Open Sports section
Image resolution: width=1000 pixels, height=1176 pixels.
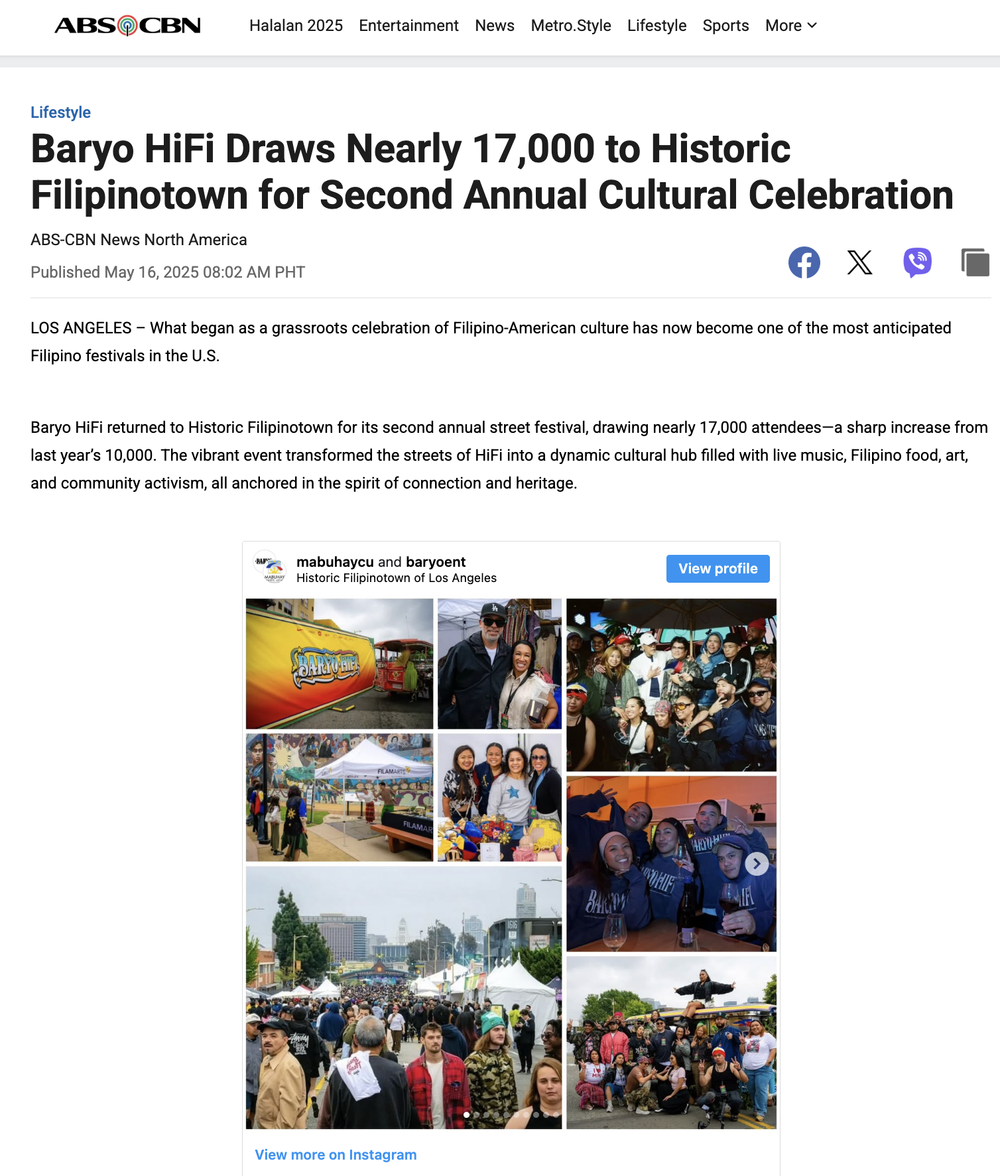tap(725, 26)
